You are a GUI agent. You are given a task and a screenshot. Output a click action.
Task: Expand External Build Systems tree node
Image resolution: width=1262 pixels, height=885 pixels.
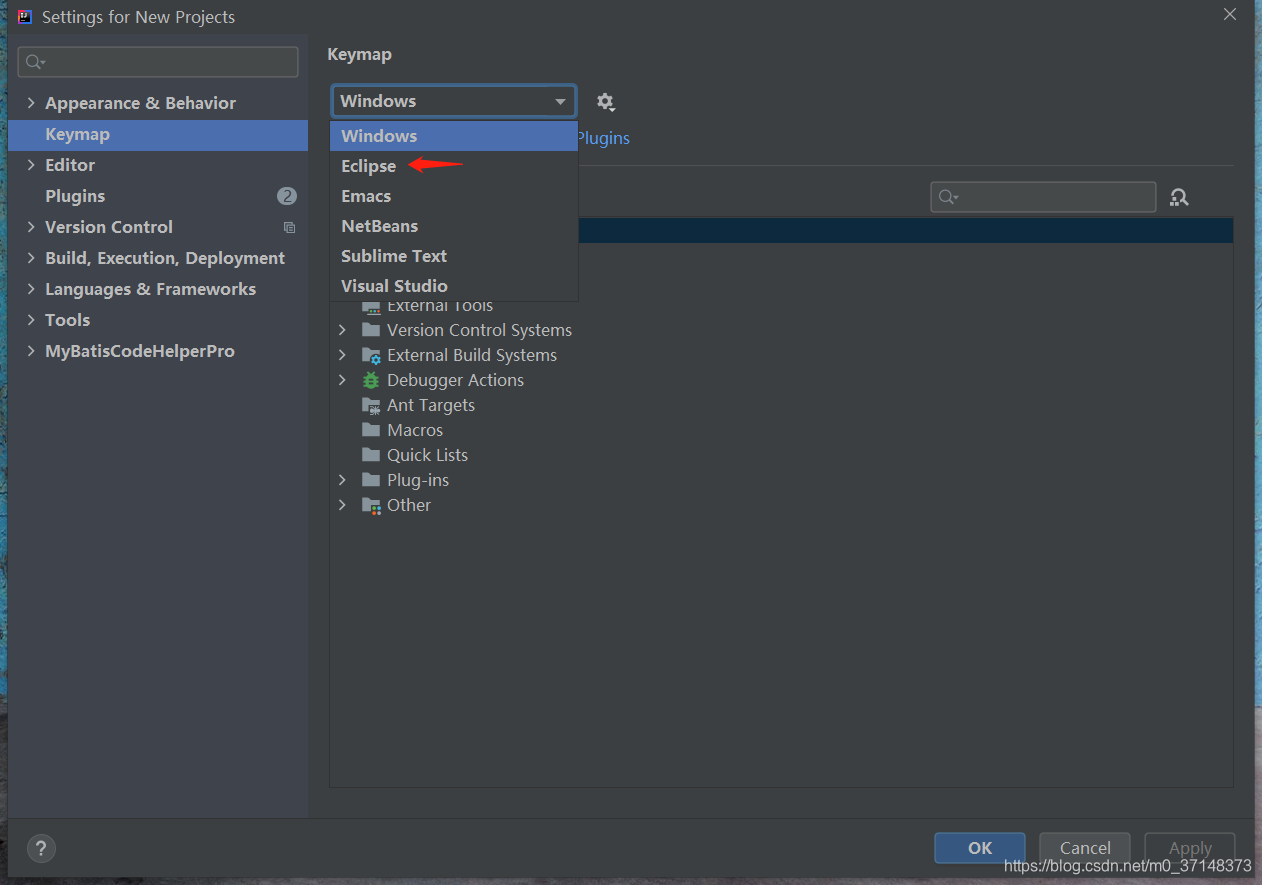point(342,355)
